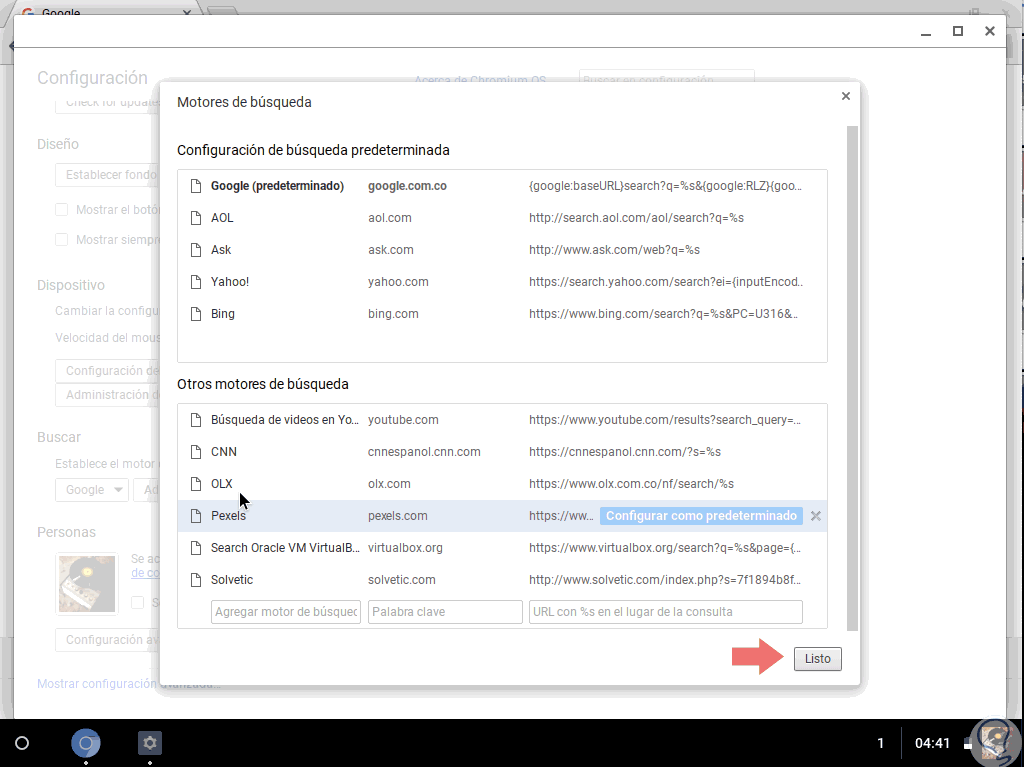Click the Palabra clave input field
Viewport: 1024px width, 767px height.
pos(445,612)
